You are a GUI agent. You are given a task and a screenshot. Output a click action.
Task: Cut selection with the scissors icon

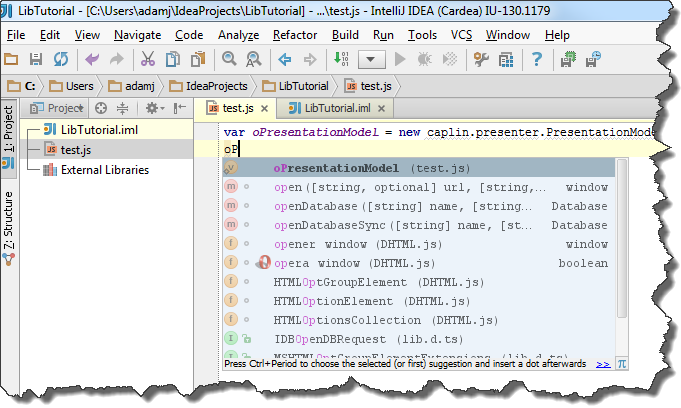coord(148,59)
